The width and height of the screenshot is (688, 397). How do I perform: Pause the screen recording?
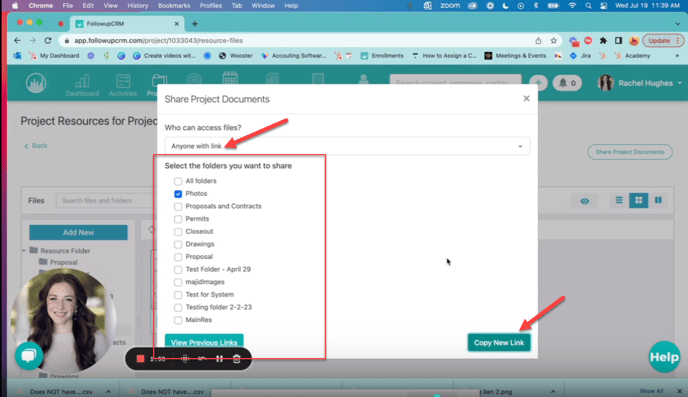coord(219,359)
